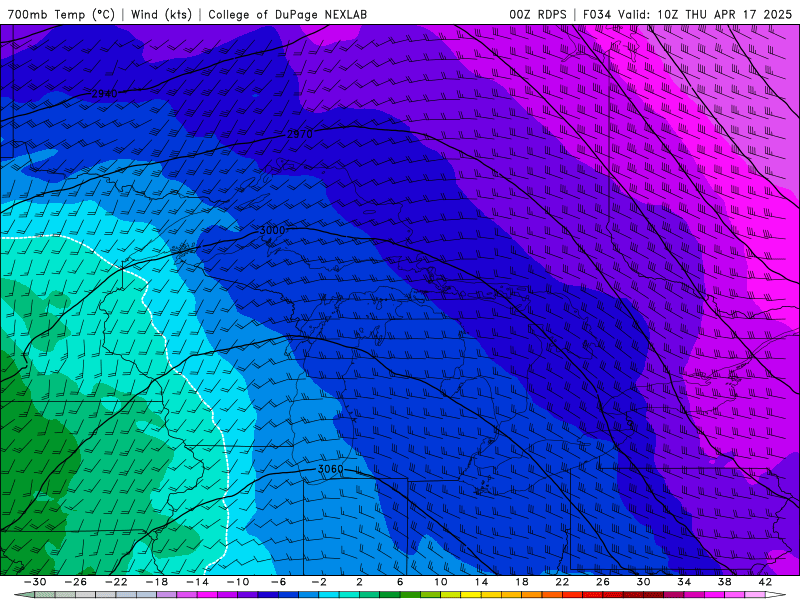Click the 38 colorbar scale value
Image resolution: width=800 pixels, height=600 pixels.
pyautogui.click(x=724, y=582)
